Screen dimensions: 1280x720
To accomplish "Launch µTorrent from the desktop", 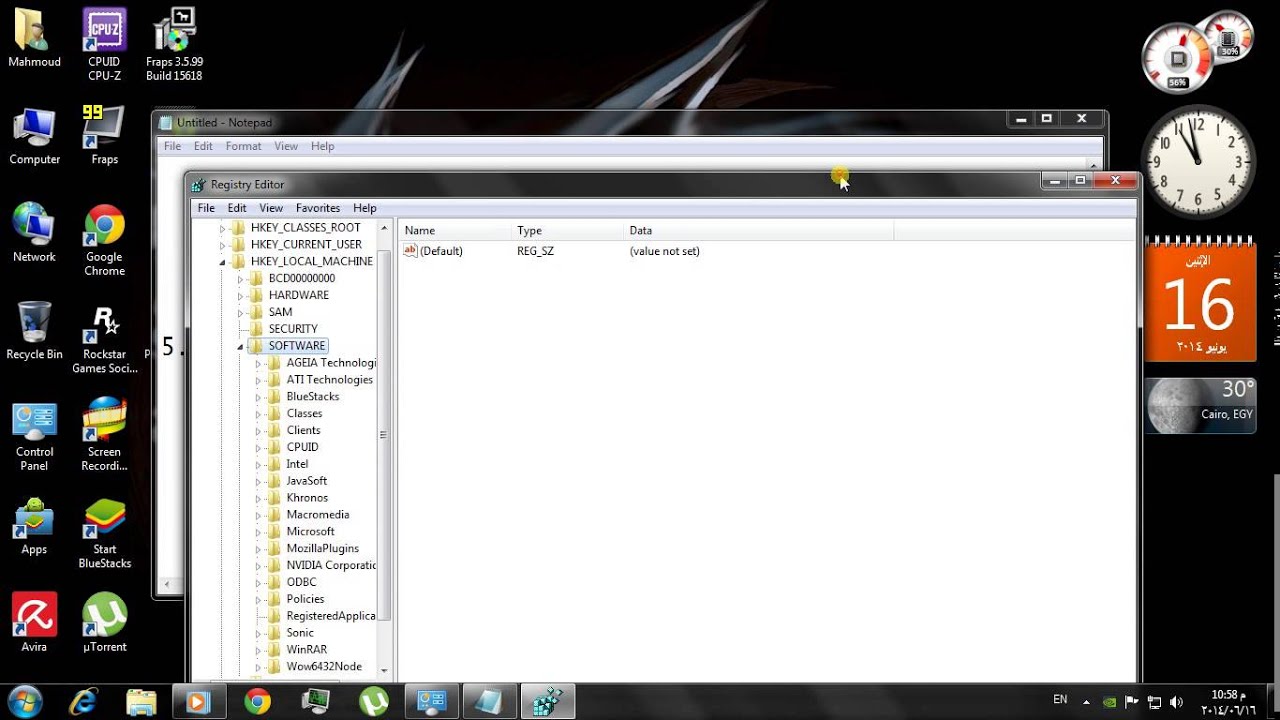I will (104, 622).
